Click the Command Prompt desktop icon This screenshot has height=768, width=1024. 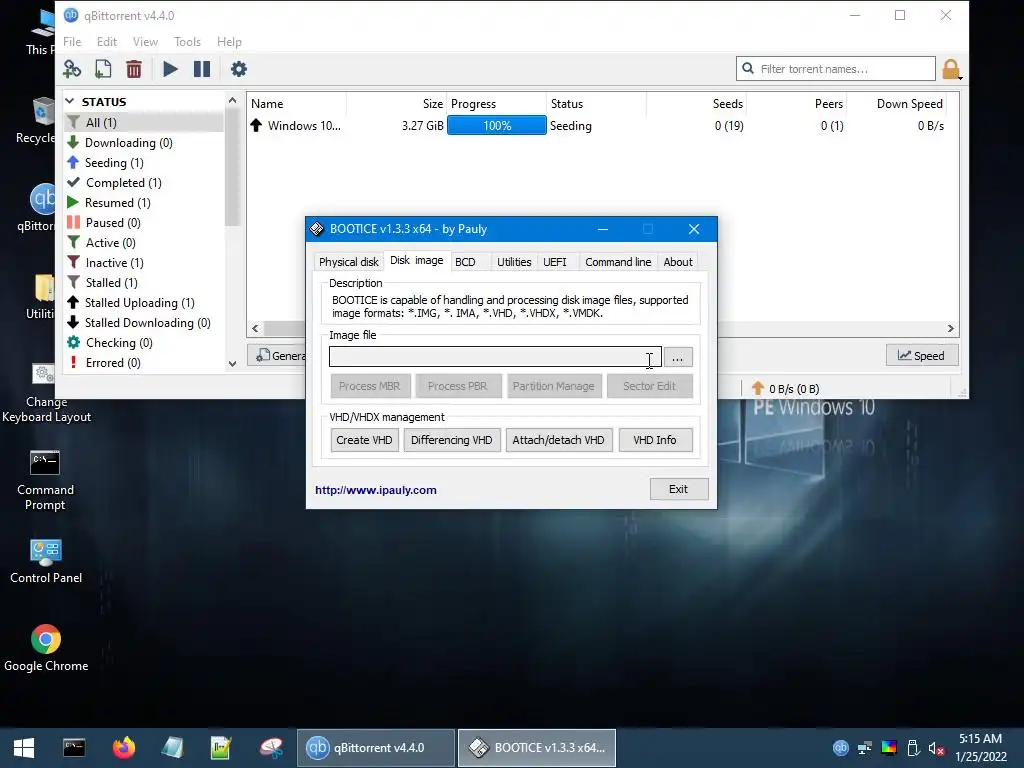point(45,479)
